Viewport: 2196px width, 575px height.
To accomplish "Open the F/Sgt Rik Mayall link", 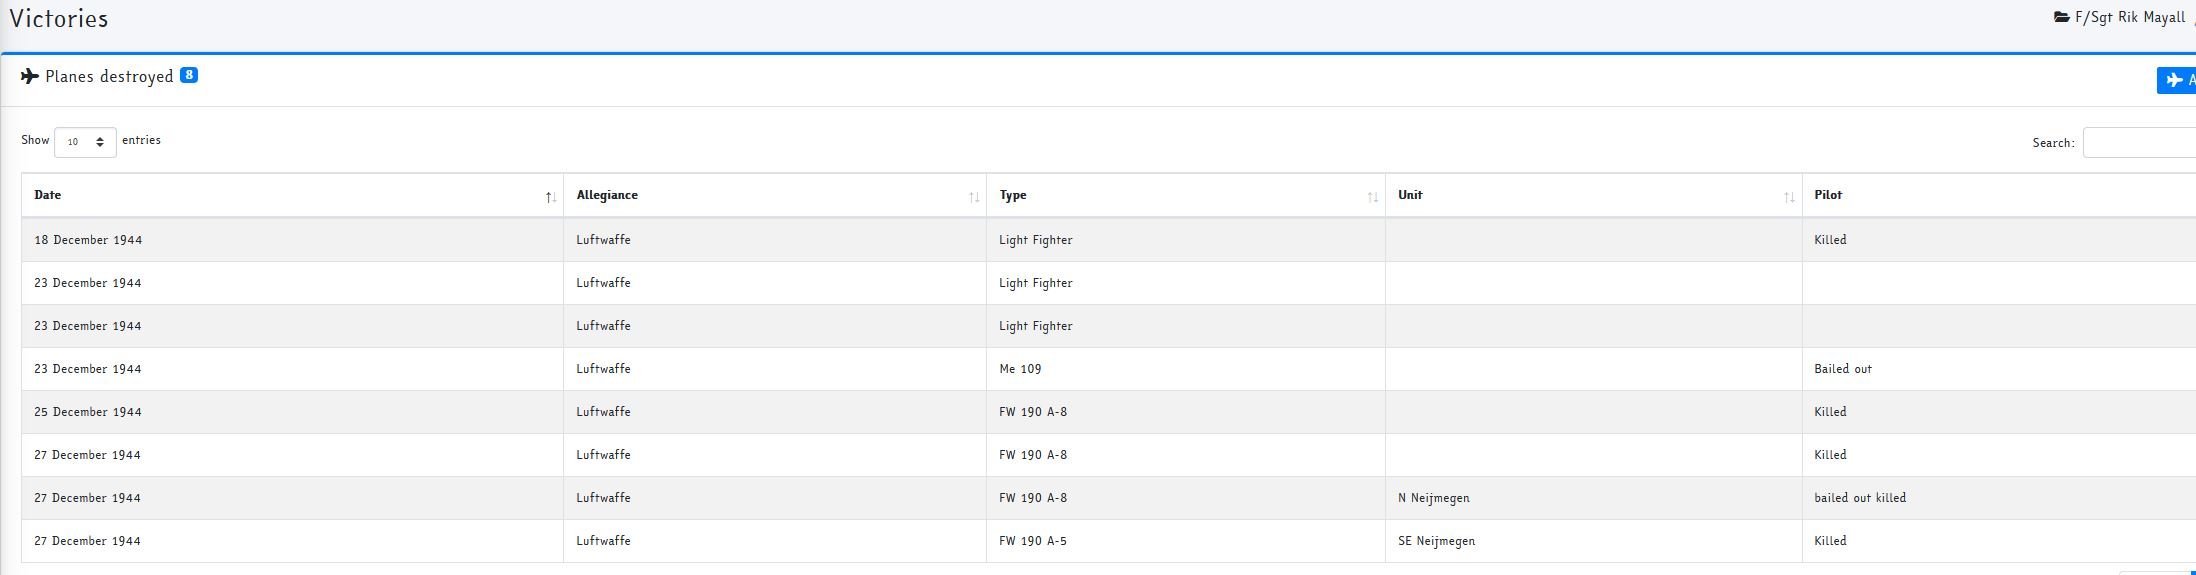I will [x=2129, y=18].
